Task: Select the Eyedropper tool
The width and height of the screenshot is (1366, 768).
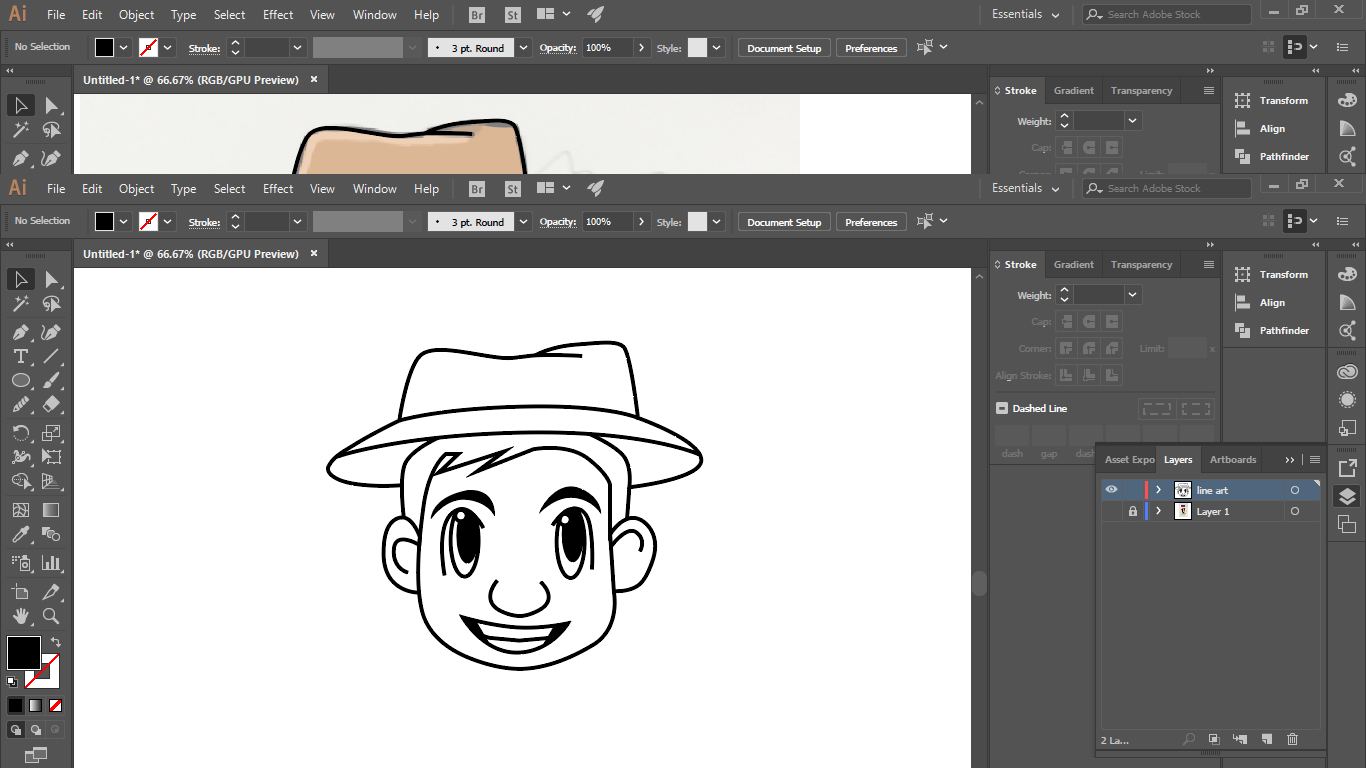Action: [20, 535]
